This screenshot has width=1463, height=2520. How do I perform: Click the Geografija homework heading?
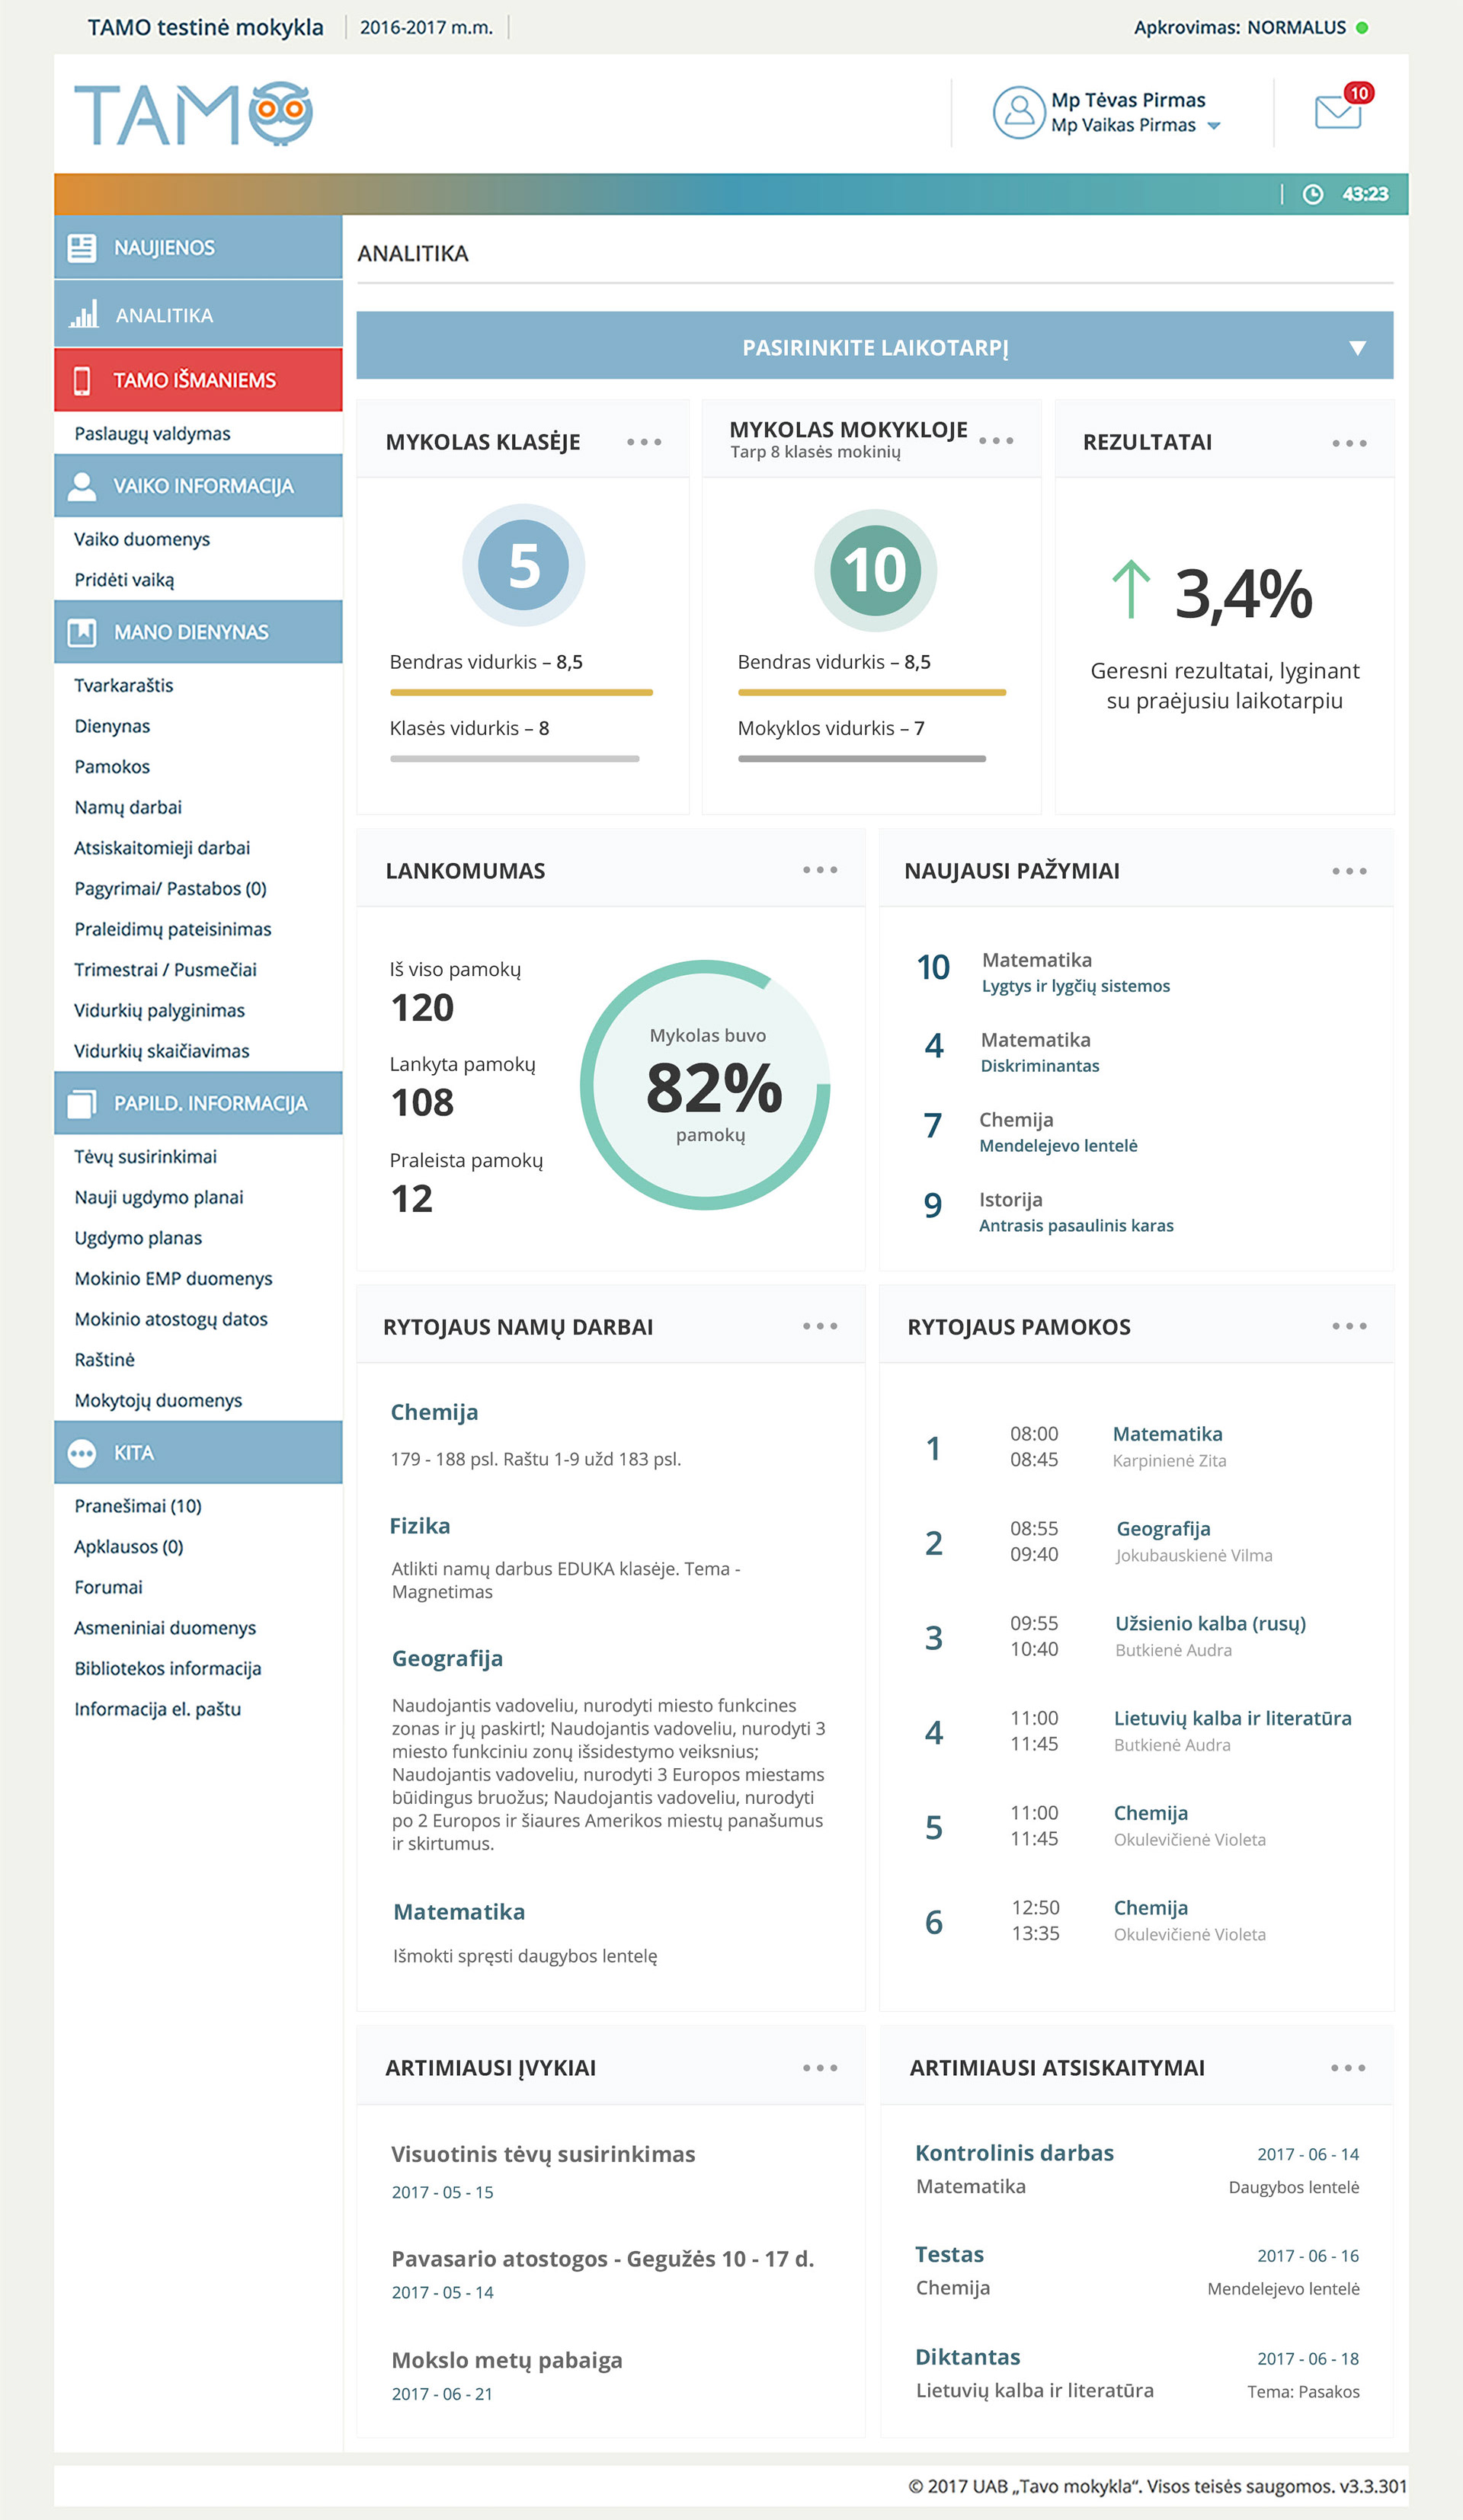coord(447,1658)
